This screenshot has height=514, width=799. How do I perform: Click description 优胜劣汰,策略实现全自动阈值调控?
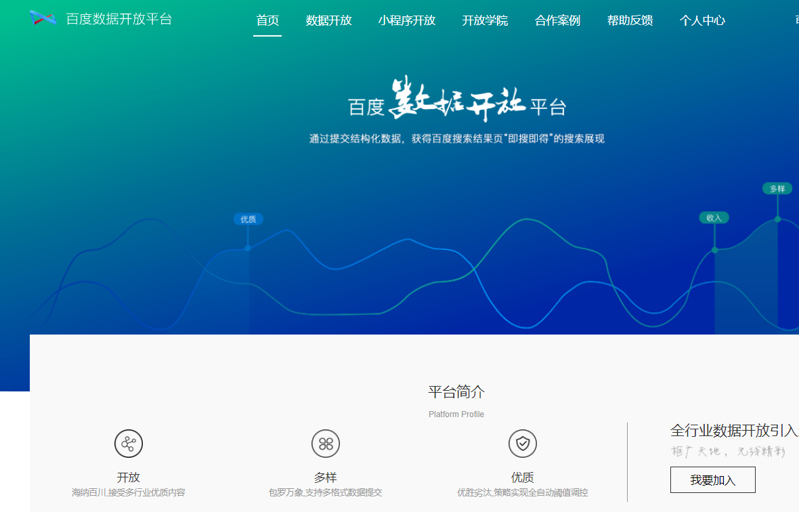point(522,493)
